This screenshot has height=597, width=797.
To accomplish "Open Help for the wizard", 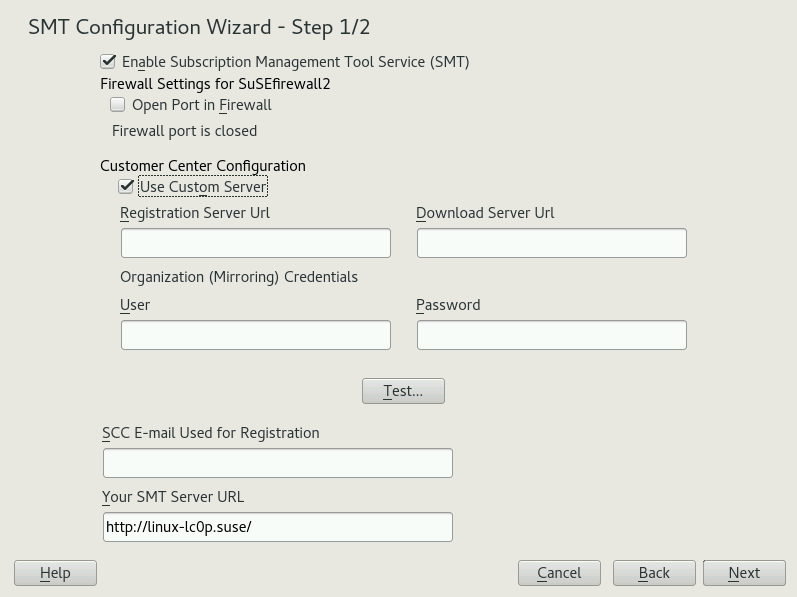I will (55, 573).
